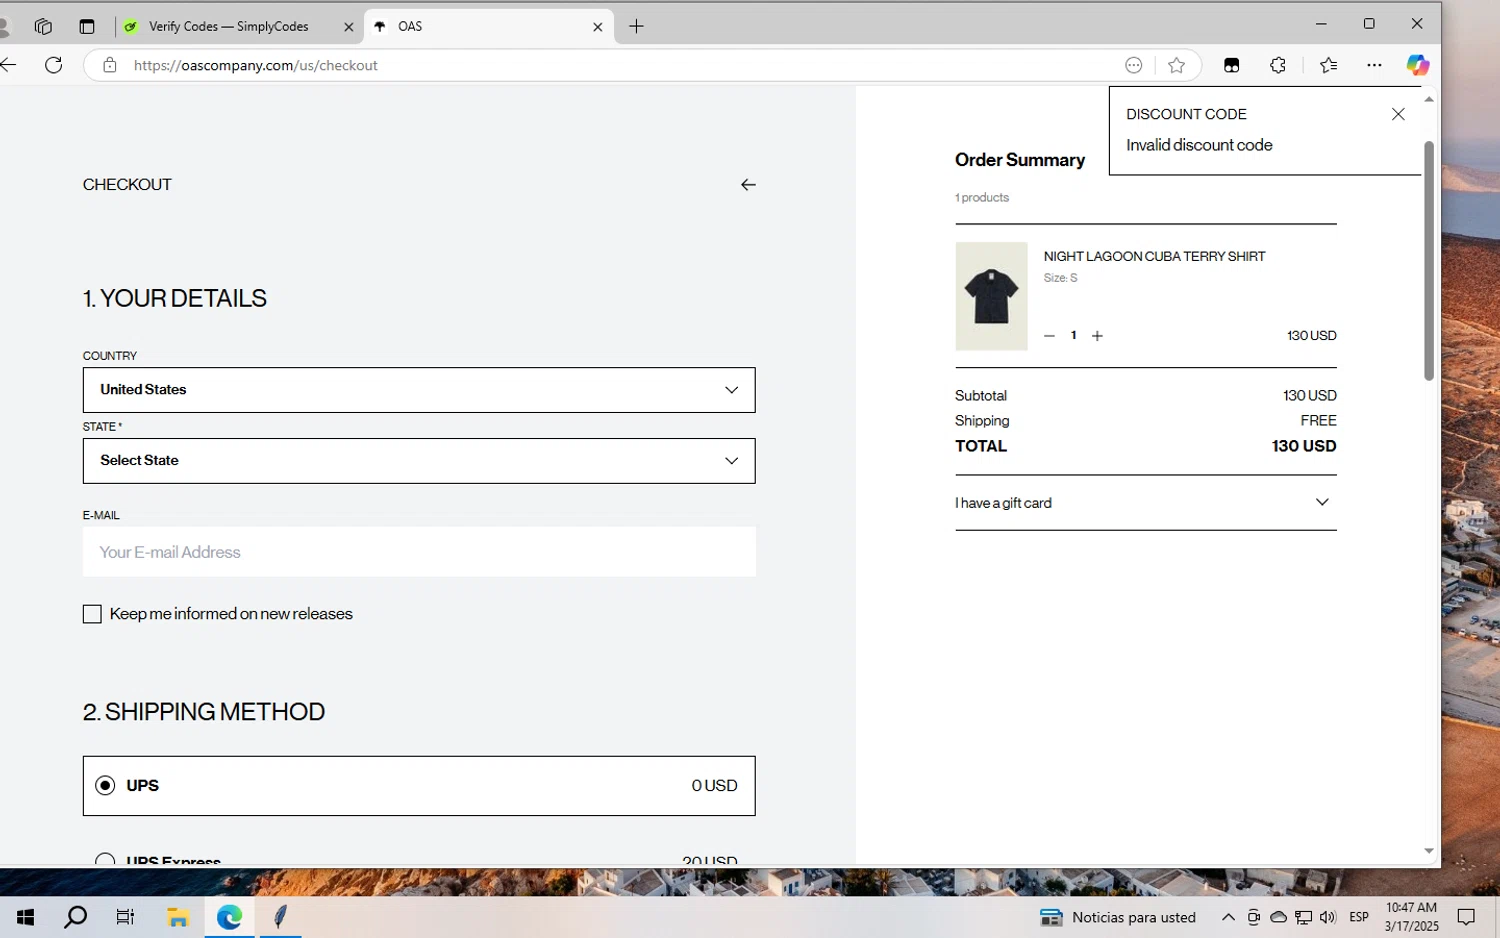Image resolution: width=1500 pixels, height=938 pixels.
Task: Click the E-mail address field
Action: tap(419, 552)
